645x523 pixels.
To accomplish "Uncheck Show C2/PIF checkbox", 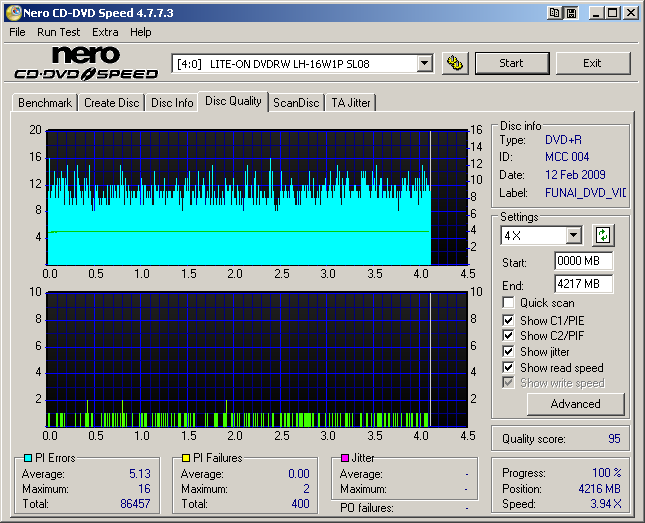I will [508, 336].
